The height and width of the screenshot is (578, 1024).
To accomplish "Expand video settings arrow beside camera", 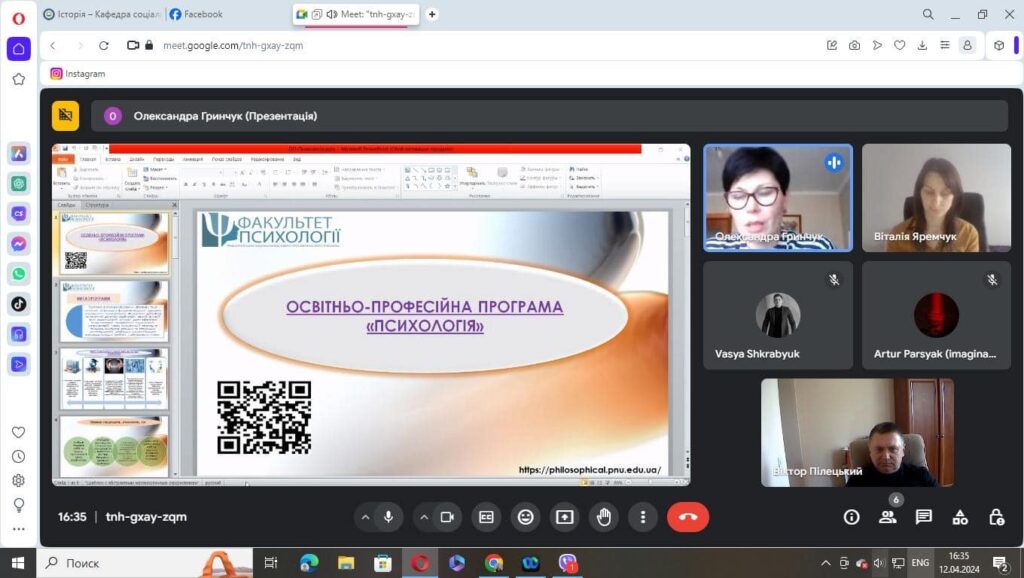I will tap(424, 517).
